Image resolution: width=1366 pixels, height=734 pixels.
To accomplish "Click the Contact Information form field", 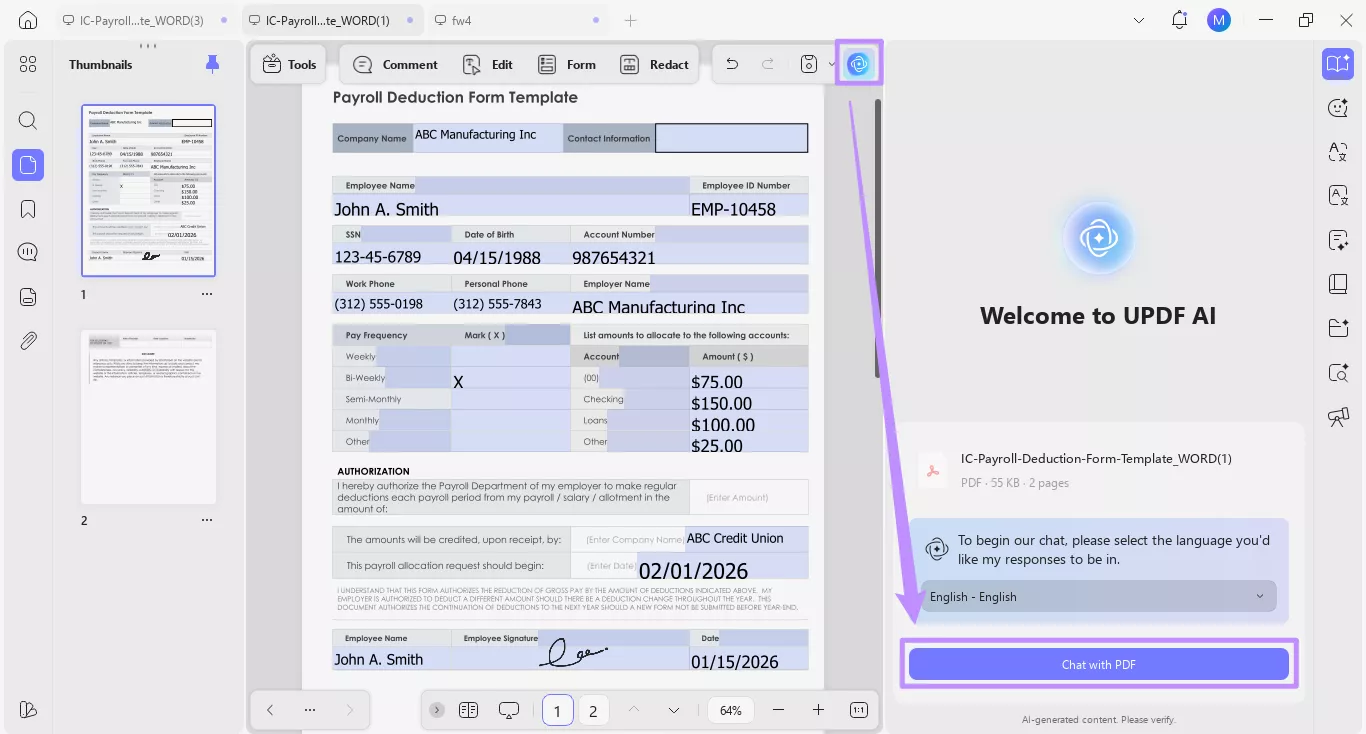I will point(731,138).
